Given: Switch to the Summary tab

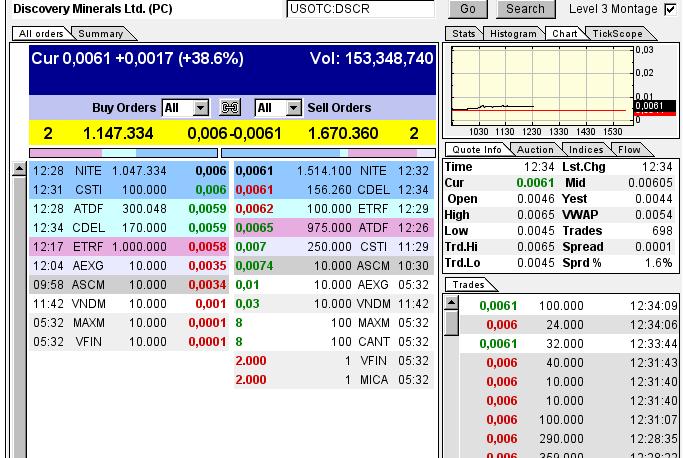Looking at the screenshot, I should click(101, 34).
